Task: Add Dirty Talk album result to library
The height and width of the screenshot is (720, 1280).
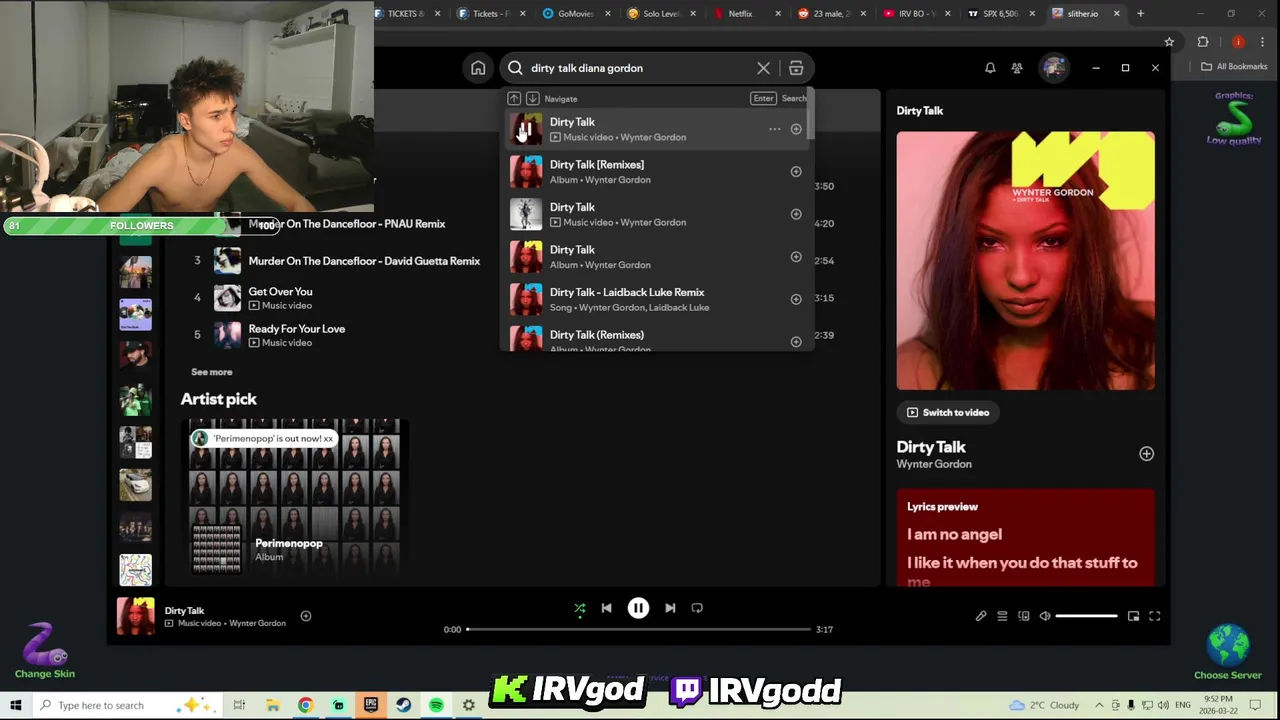Action: (796, 257)
